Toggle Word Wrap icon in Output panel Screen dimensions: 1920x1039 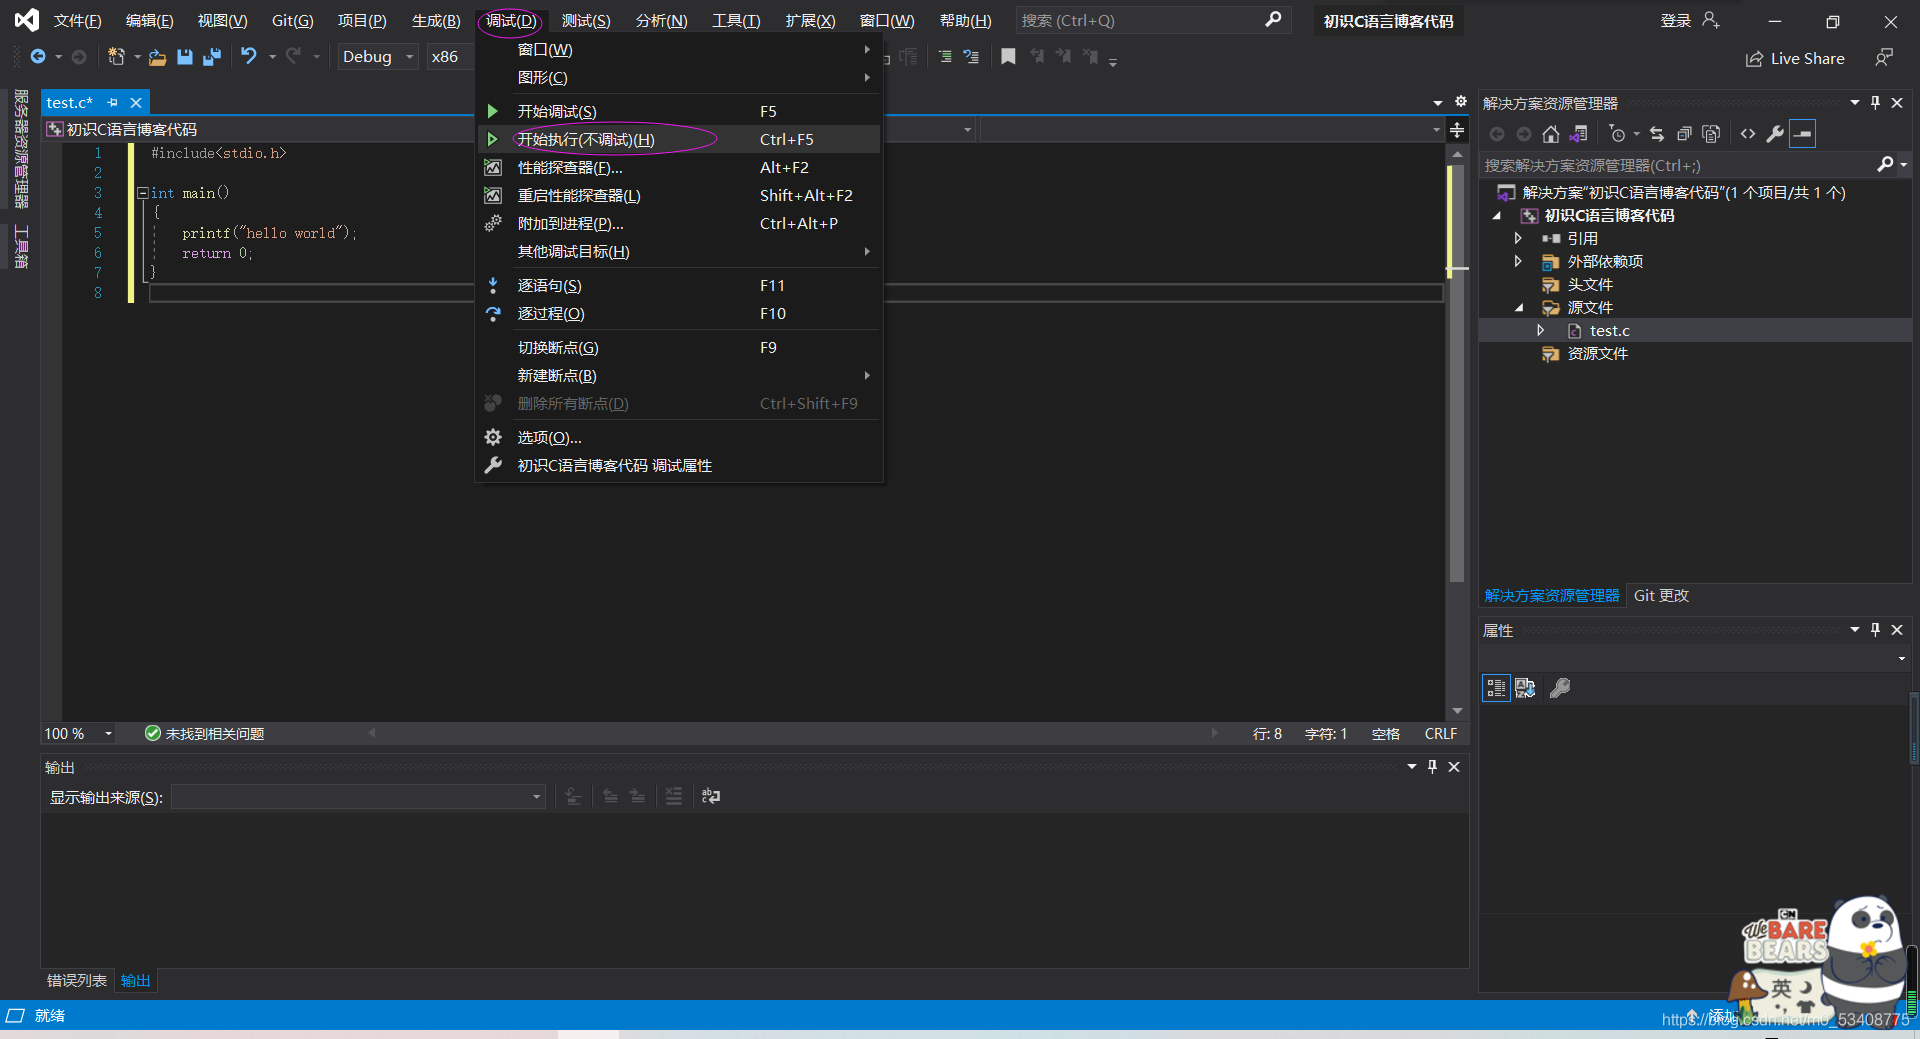pos(711,796)
